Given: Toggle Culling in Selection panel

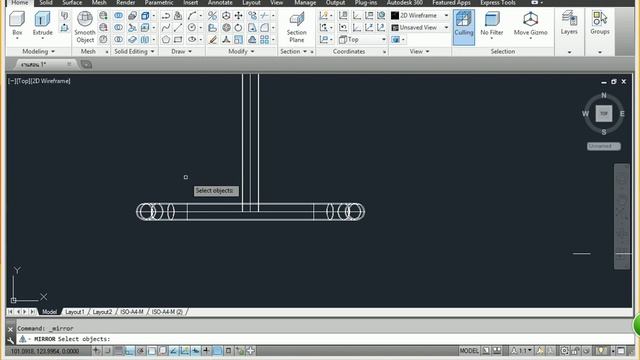Looking at the screenshot, I should 464,27.
